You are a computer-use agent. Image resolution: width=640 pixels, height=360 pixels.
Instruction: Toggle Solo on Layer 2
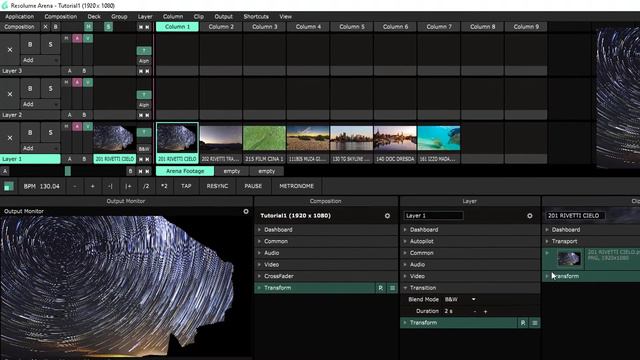click(50, 89)
